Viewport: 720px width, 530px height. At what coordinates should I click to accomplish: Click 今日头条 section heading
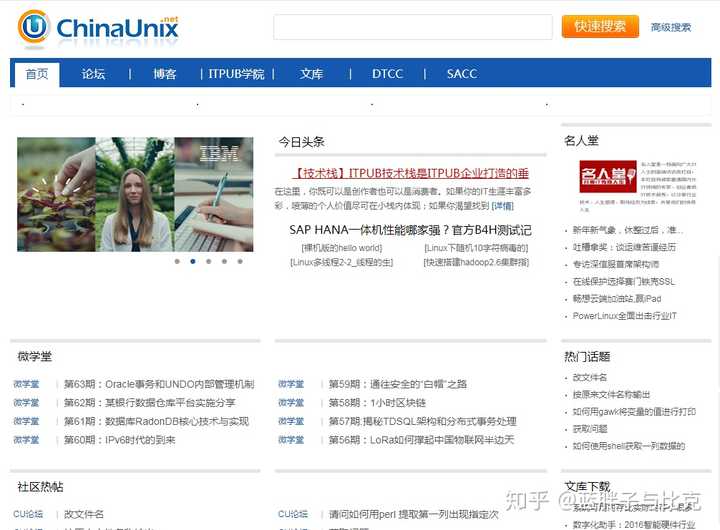pyautogui.click(x=301, y=142)
